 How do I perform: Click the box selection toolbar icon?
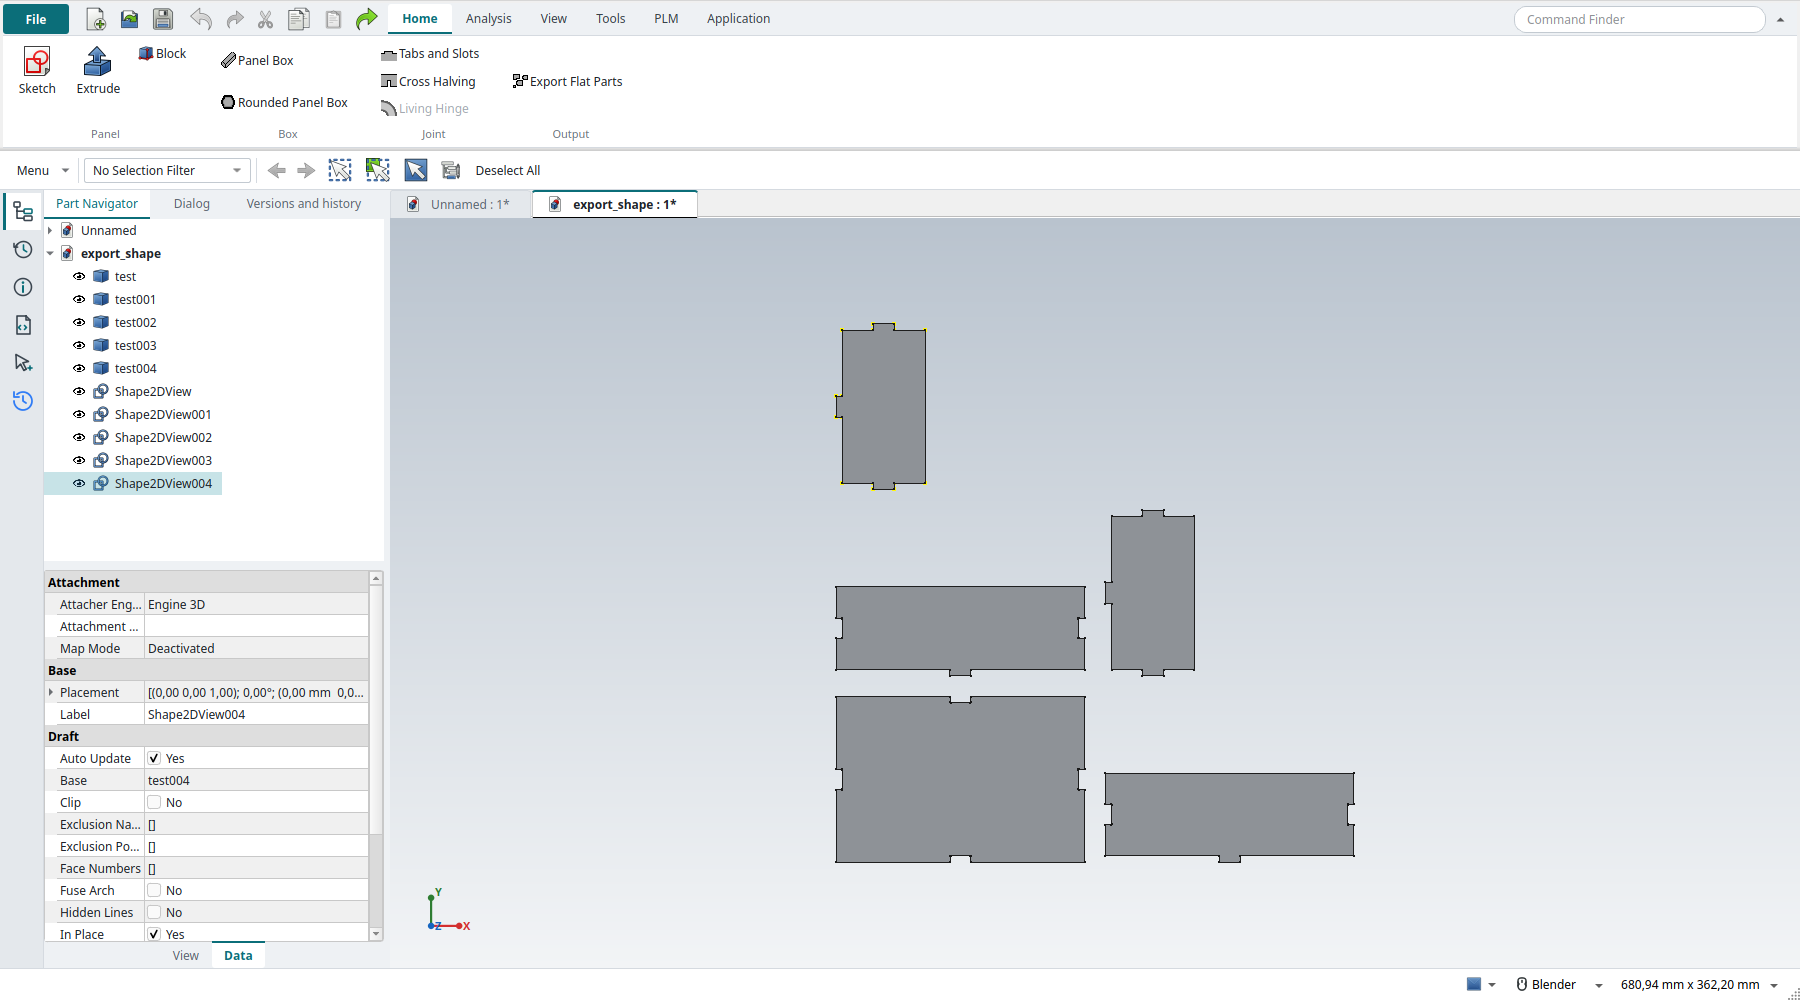pos(340,171)
